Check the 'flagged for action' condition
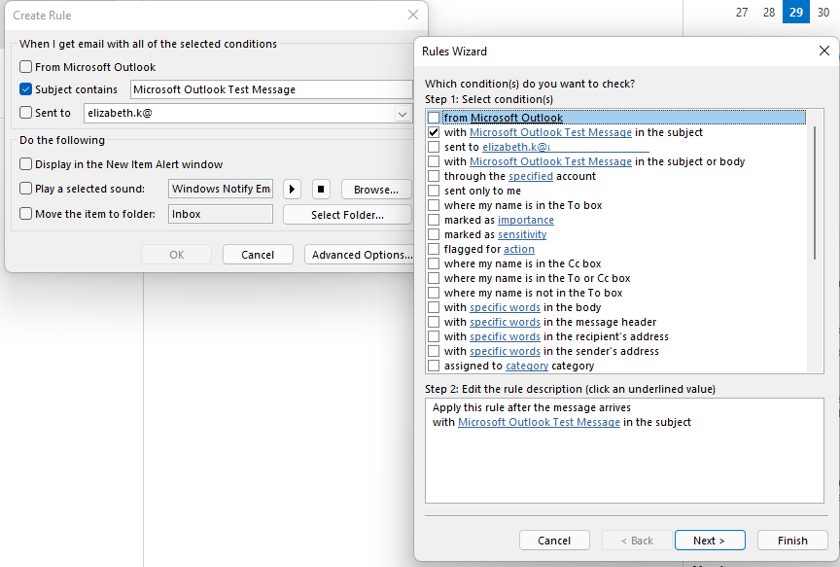 pos(434,249)
